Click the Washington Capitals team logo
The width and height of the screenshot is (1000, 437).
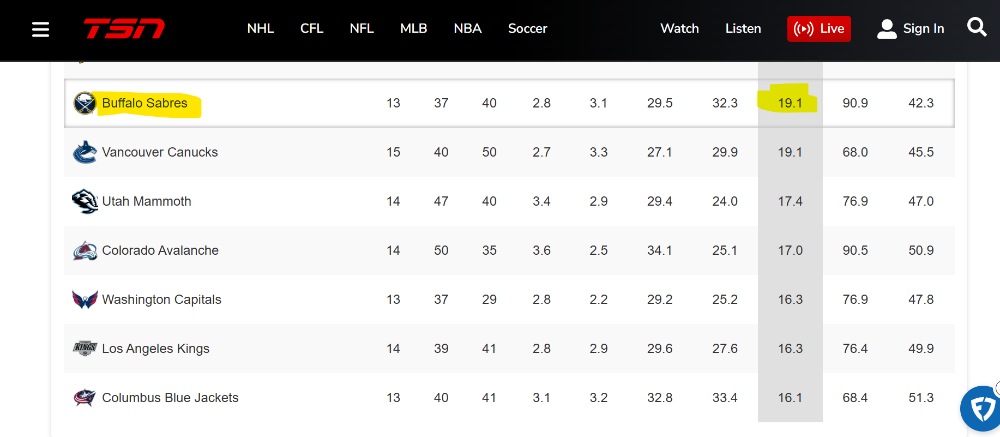pyautogui.click(x=85, y=299)
